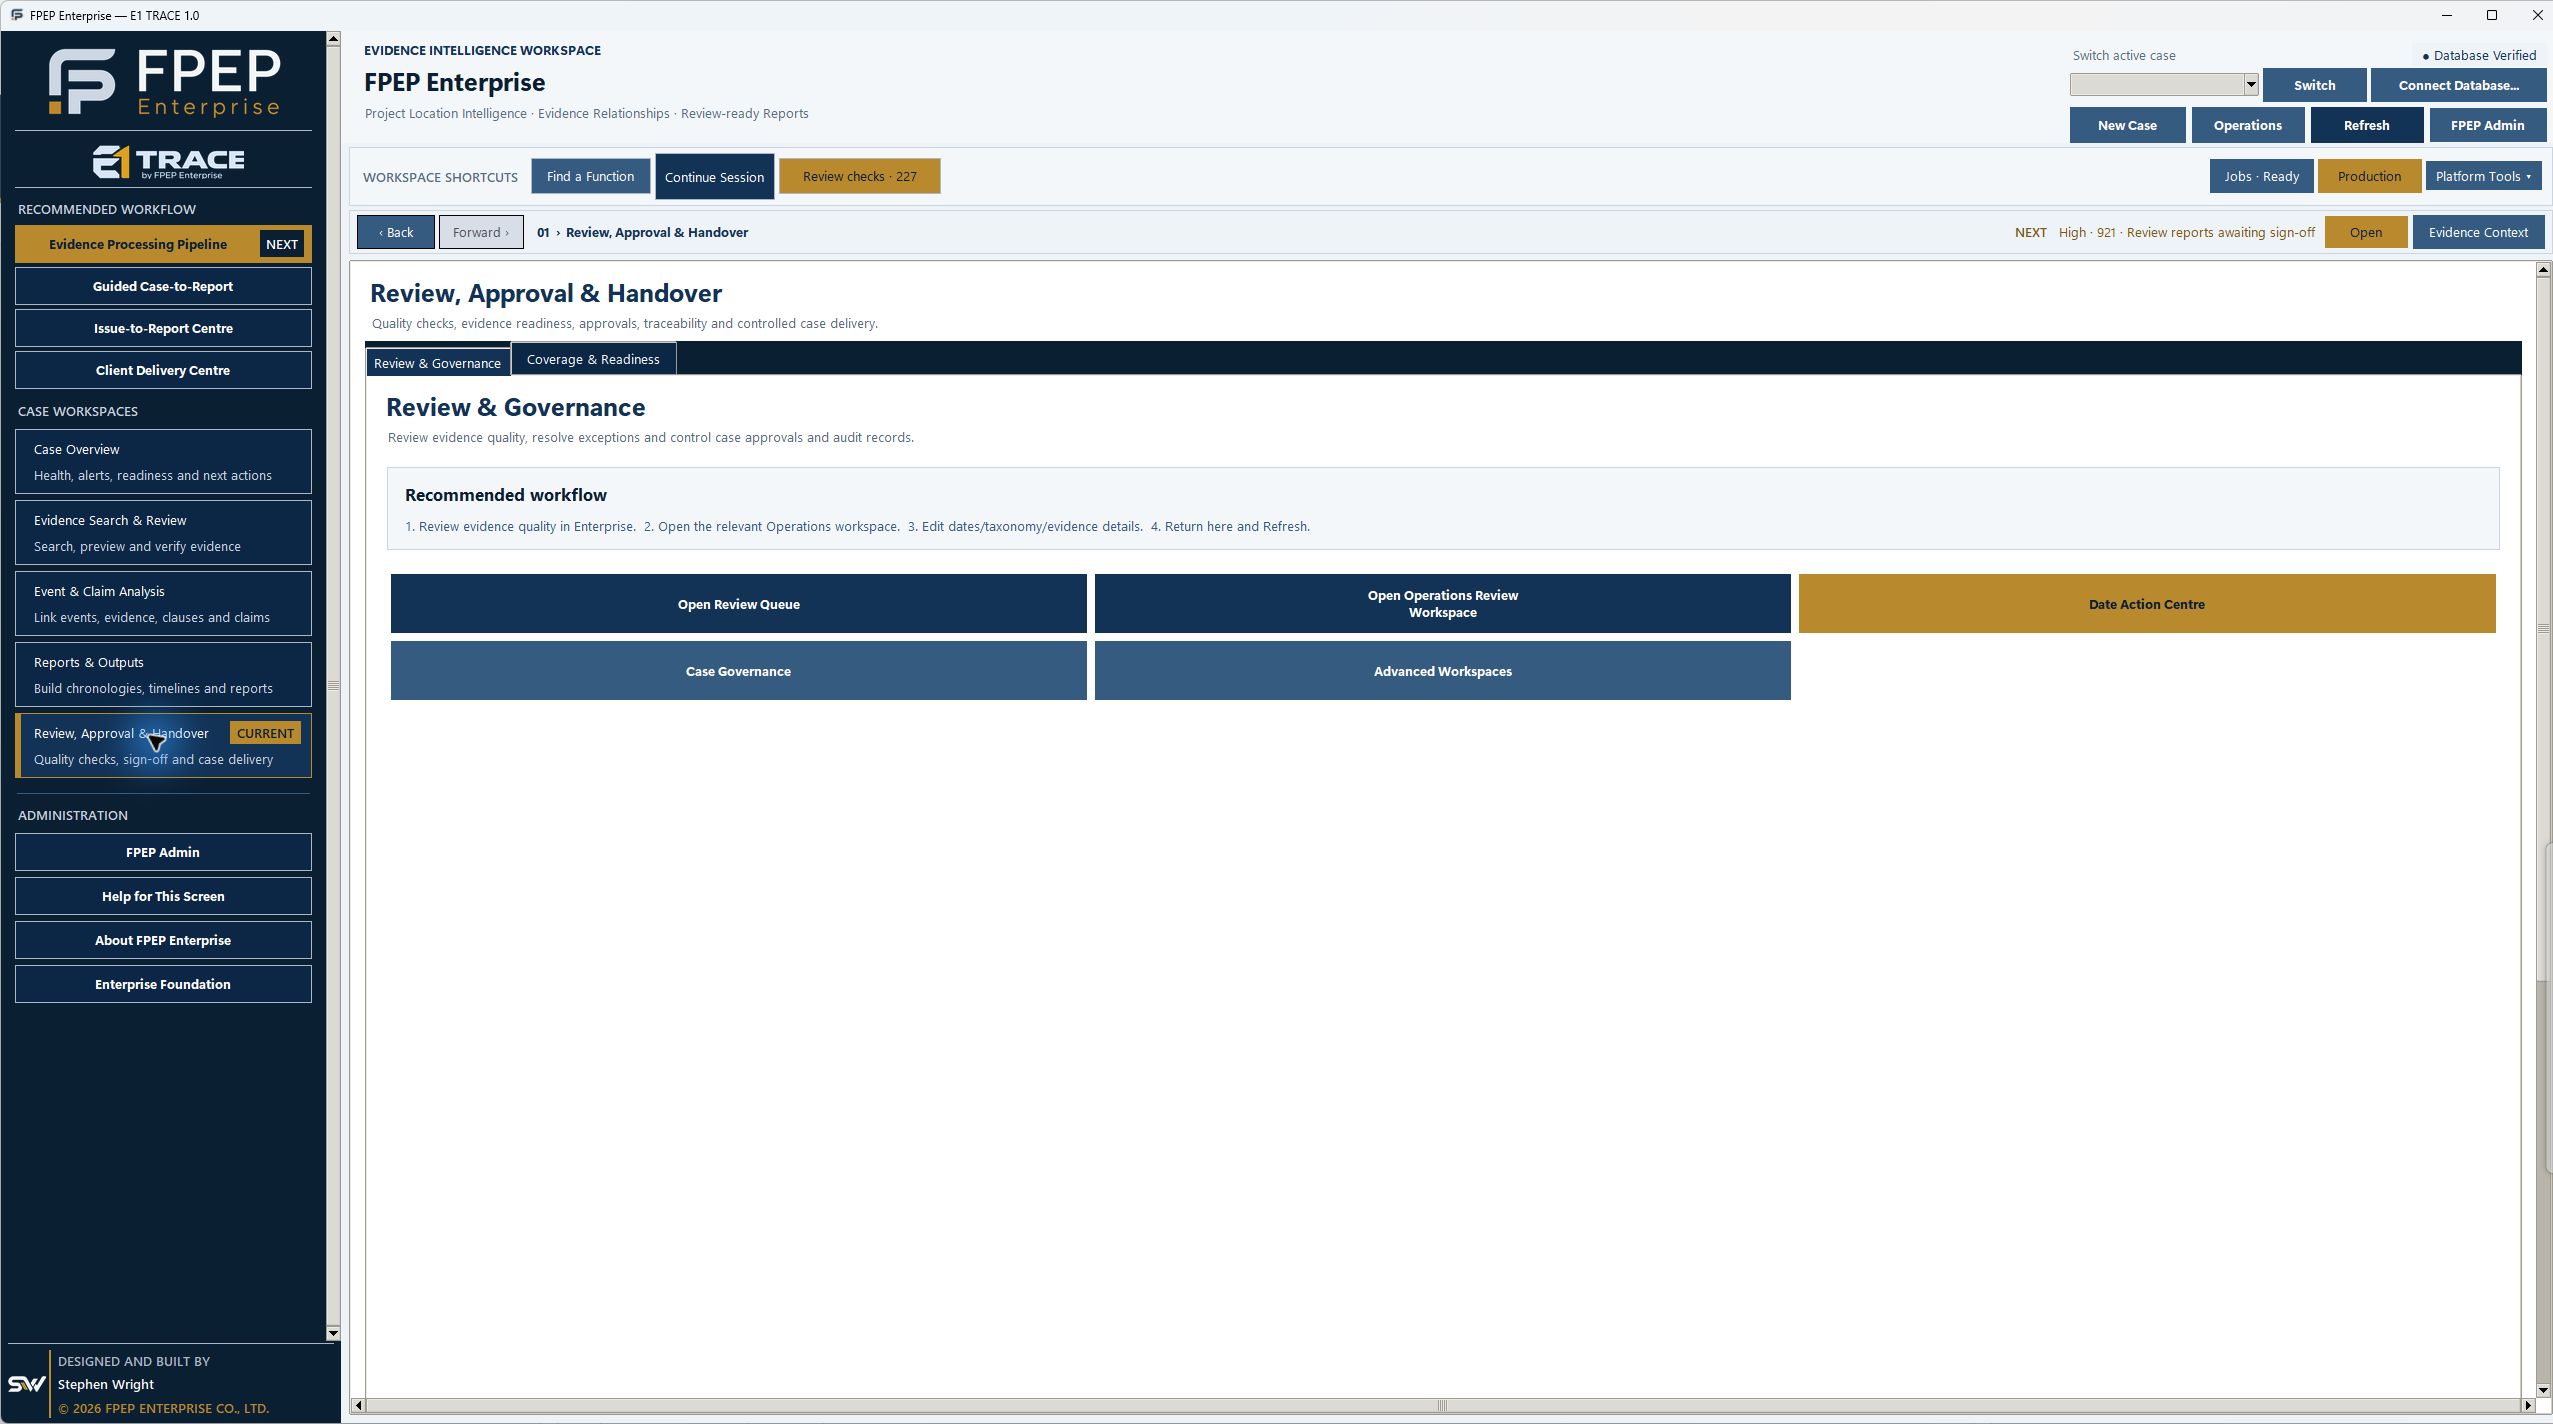
Task: Switch to Coverage & Readiness tab
Action: tap(593, 359)
